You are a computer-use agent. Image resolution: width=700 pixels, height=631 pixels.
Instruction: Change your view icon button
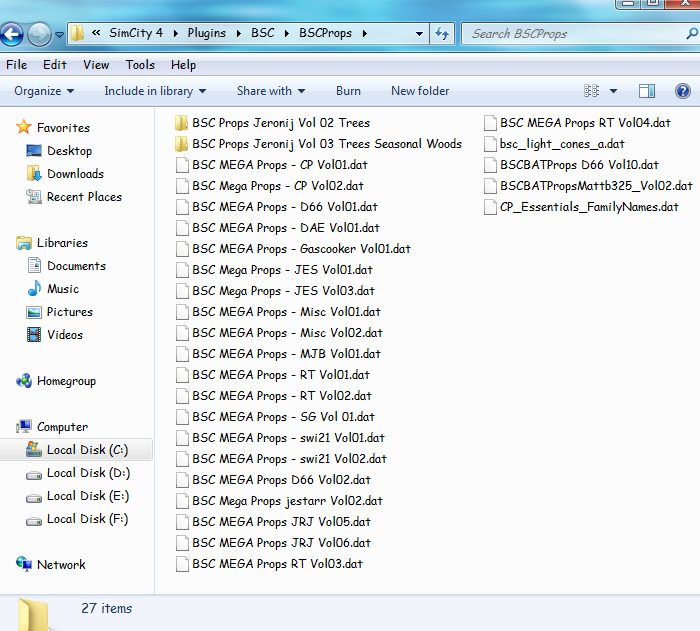592,91
